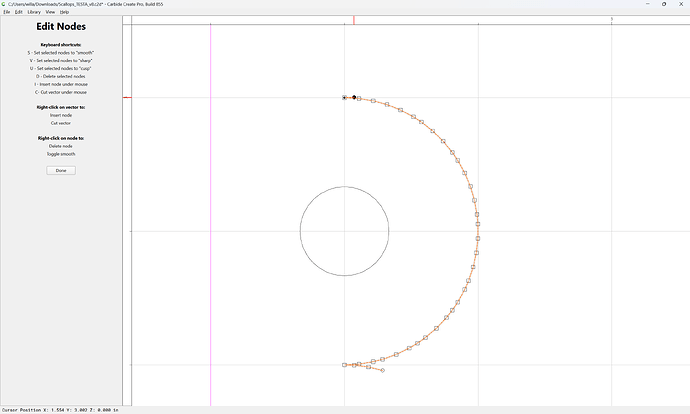Viewport: 690px width, 414px height.
Task: Click the Carbide Create app icon in the title bar
Action: coord(4,4)
